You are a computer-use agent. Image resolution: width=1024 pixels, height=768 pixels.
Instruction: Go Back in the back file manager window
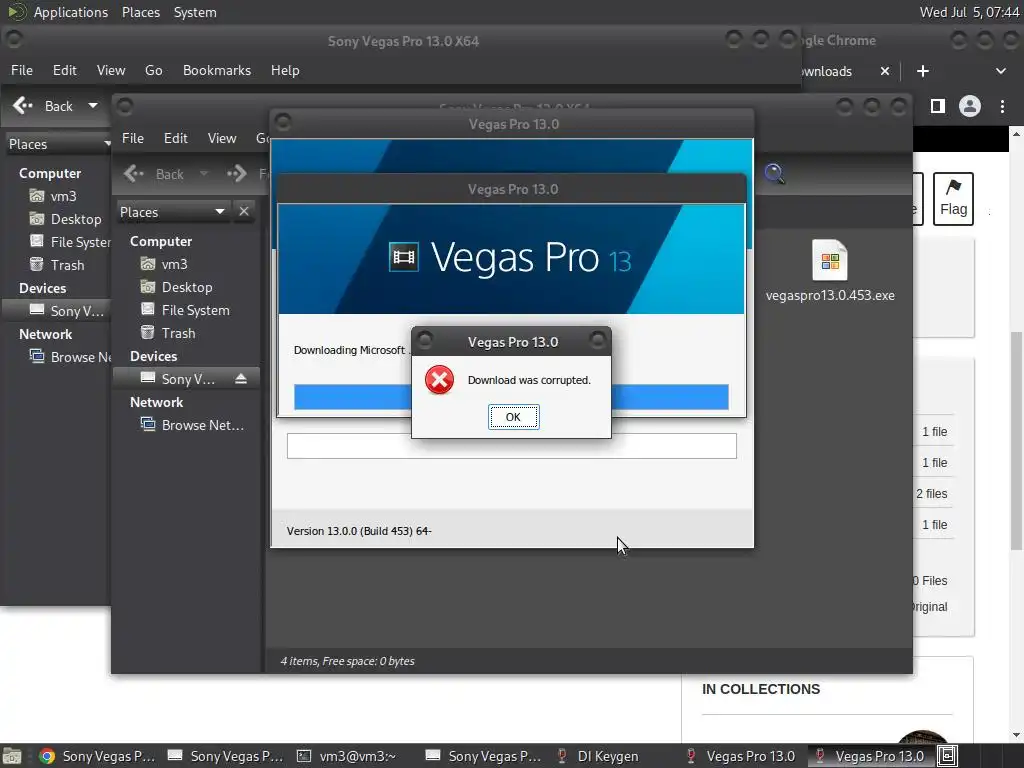click(x=44, y=106)
